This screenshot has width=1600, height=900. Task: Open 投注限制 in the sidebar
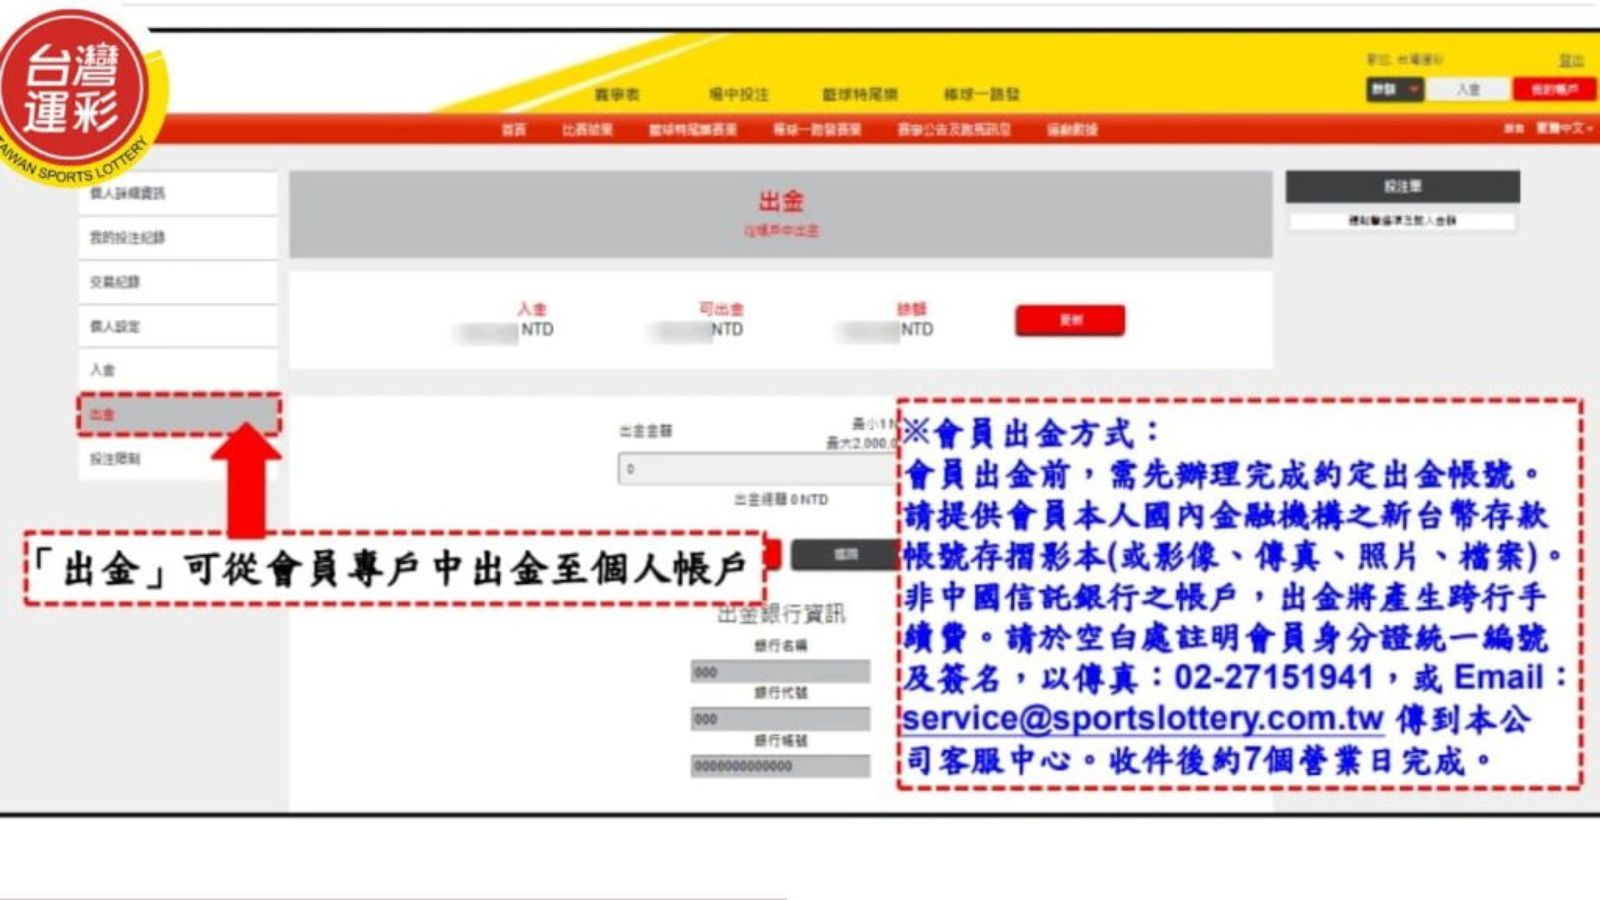coord(178,459)
